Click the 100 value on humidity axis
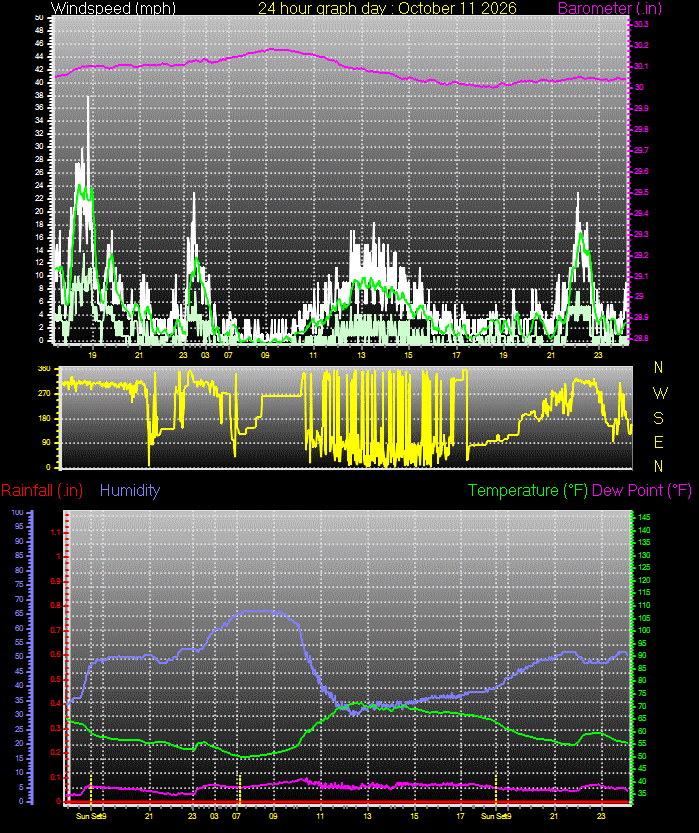This screenshot has height=833, width=699. 17,513
